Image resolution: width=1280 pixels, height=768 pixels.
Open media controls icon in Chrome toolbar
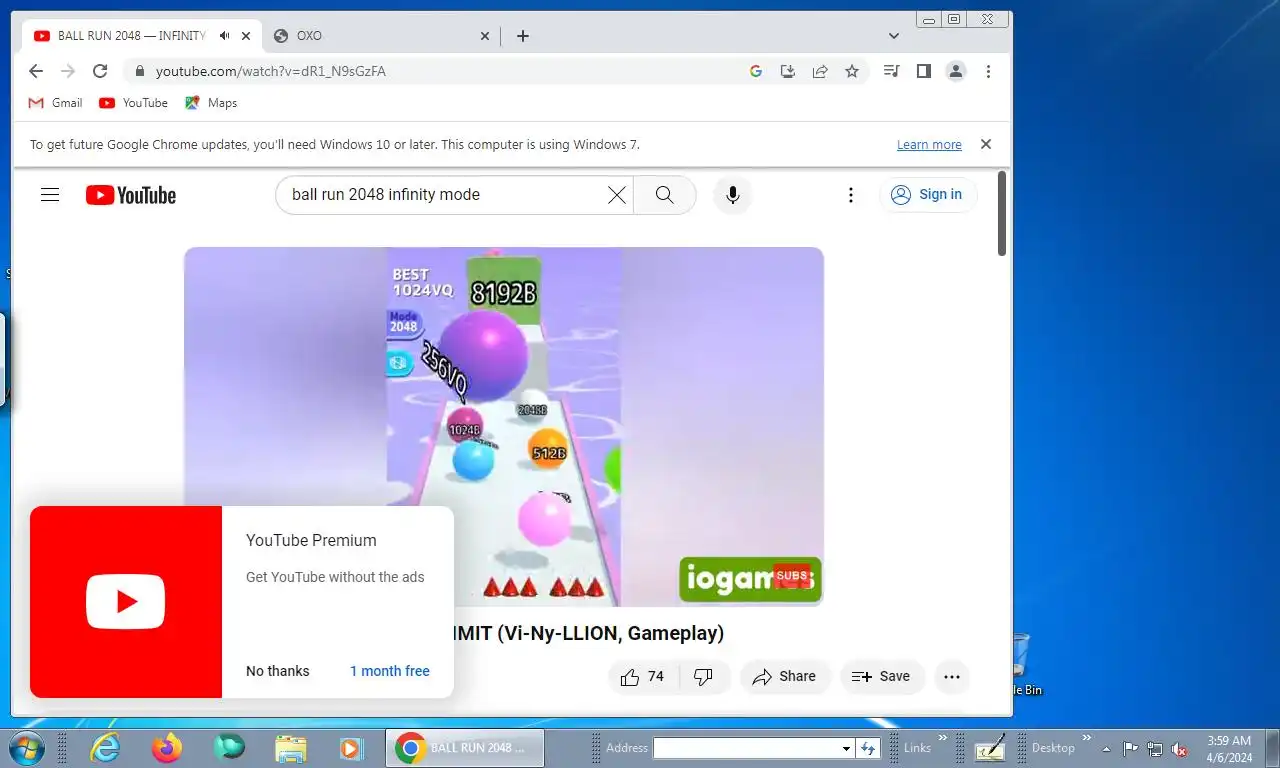891,71
